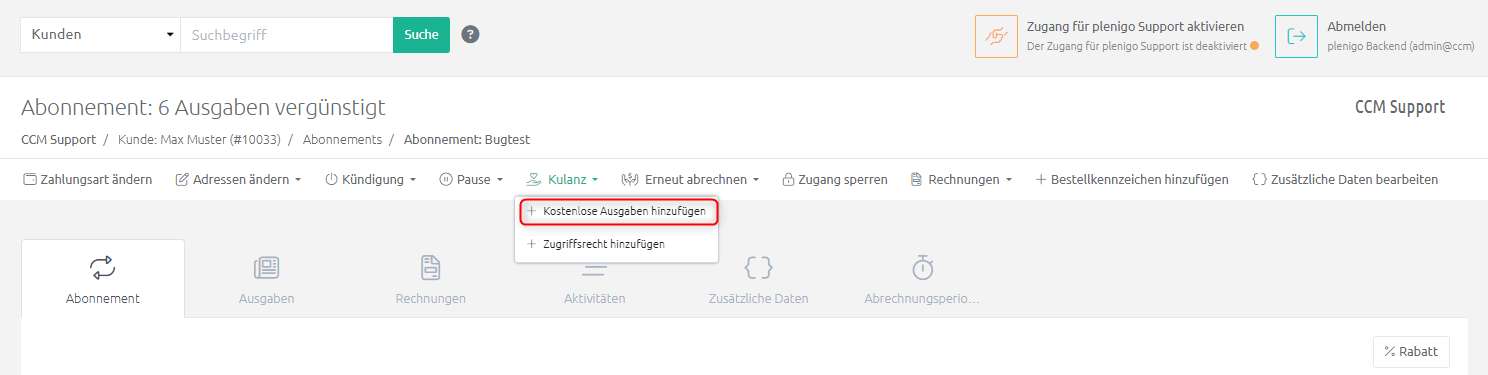Click the help question mark icon
Screen dimensions: 1488x375
470,34
